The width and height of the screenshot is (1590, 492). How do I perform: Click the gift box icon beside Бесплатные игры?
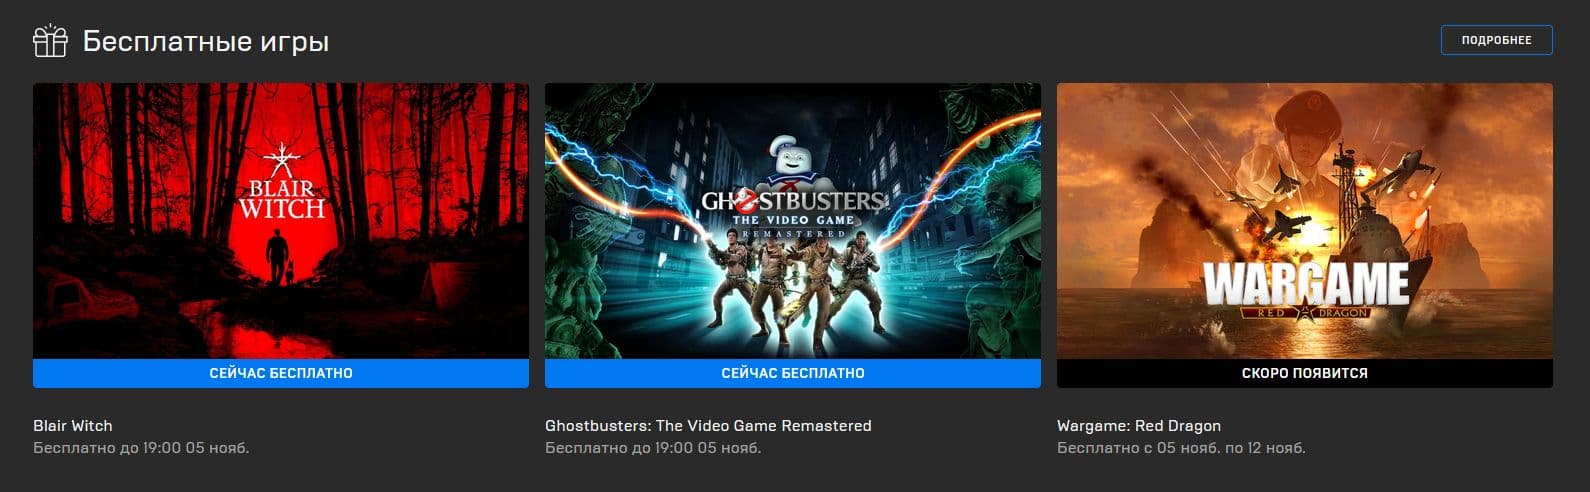coord(50,41)
